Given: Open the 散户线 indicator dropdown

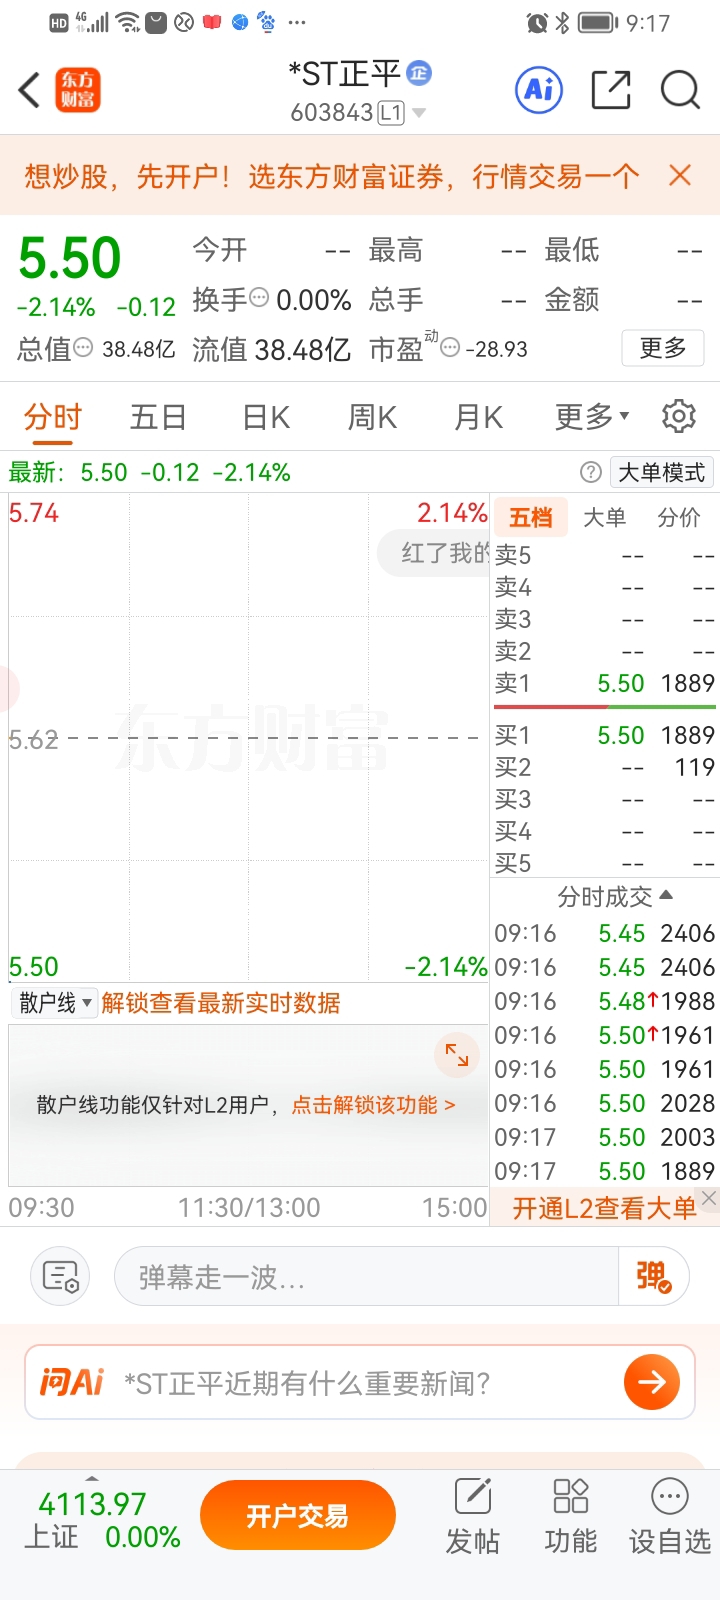Looking at the screenshot, I should 55,1003.
